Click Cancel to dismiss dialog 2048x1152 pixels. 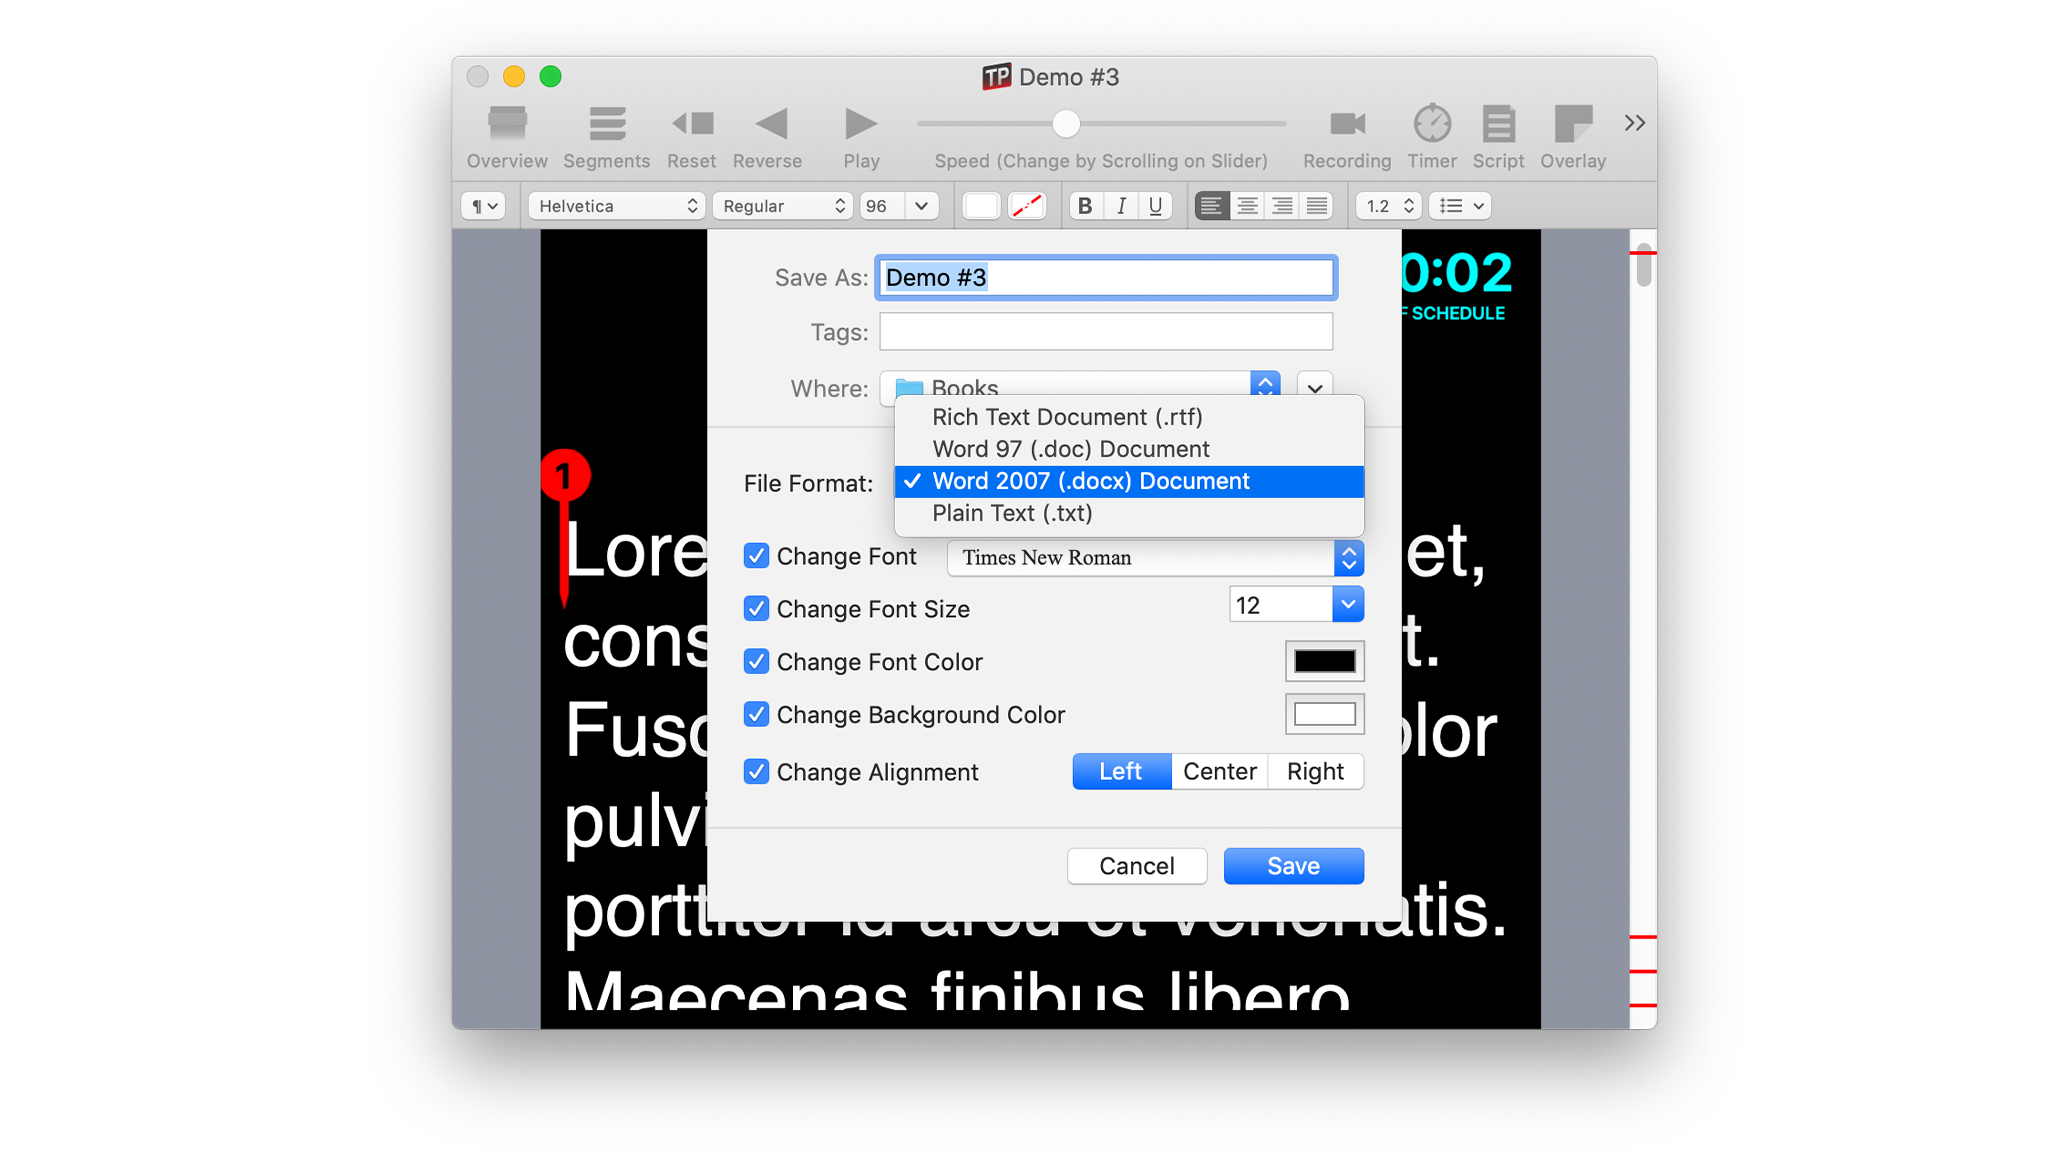pos(1137,865)
